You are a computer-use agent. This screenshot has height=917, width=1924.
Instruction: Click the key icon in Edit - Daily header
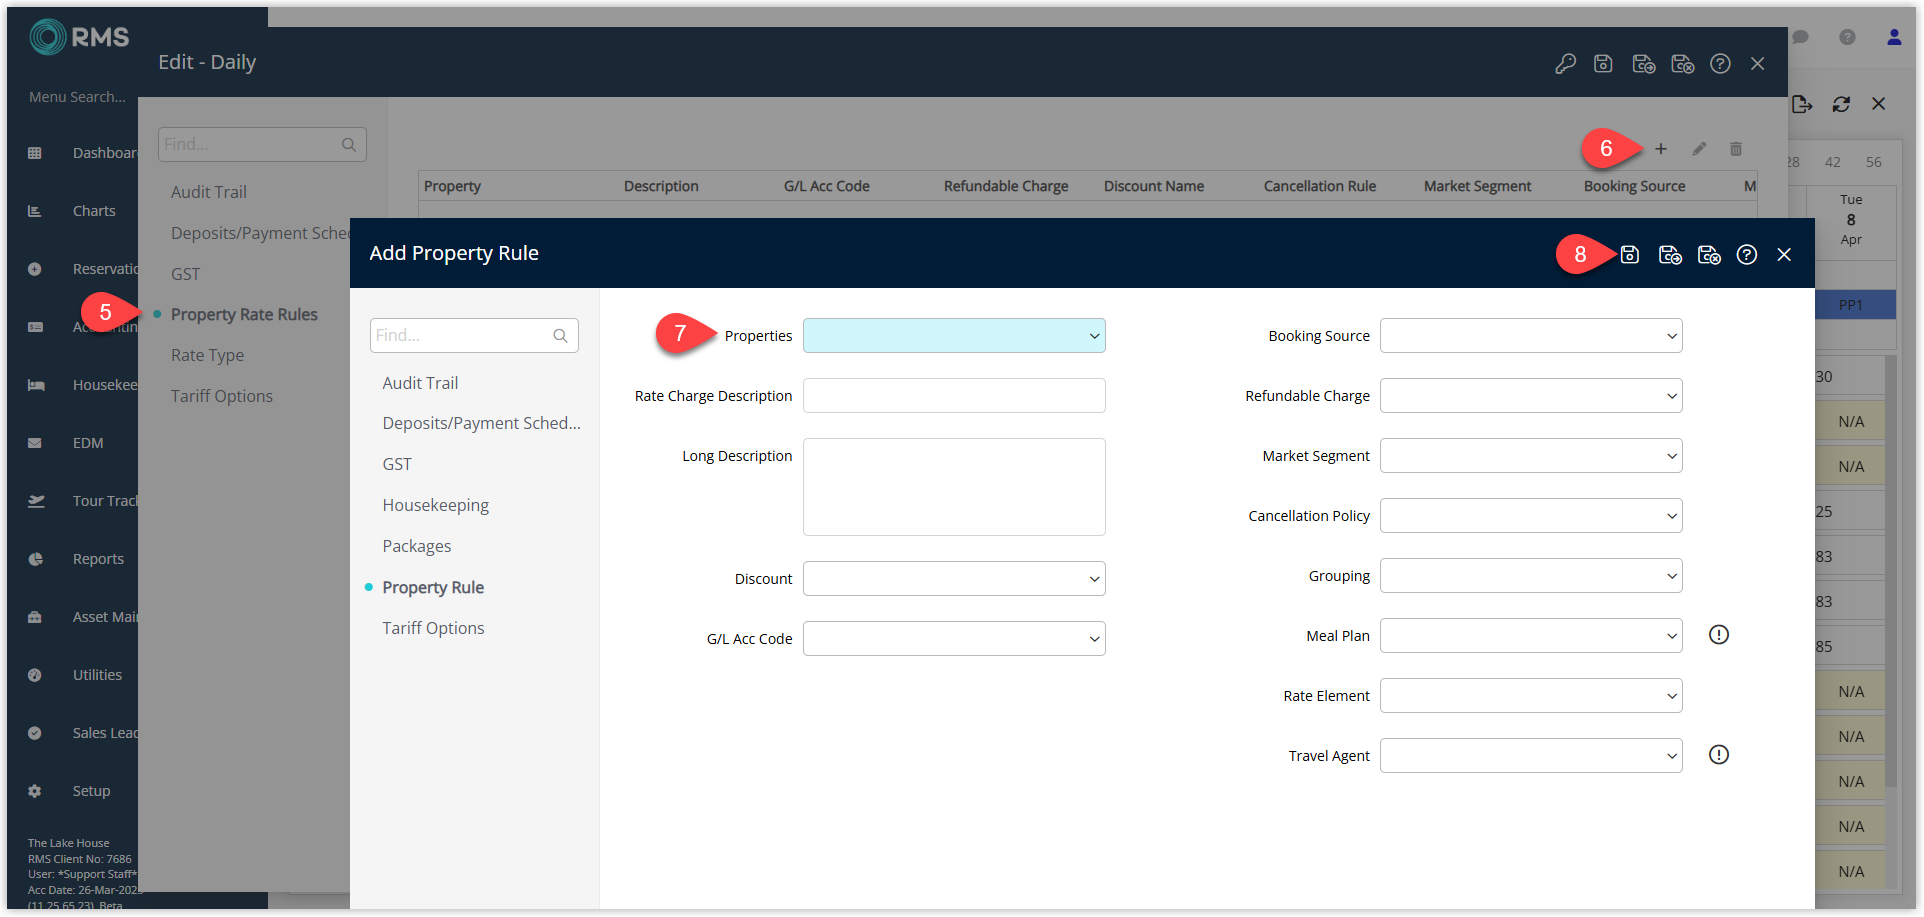click(1565, 64)
